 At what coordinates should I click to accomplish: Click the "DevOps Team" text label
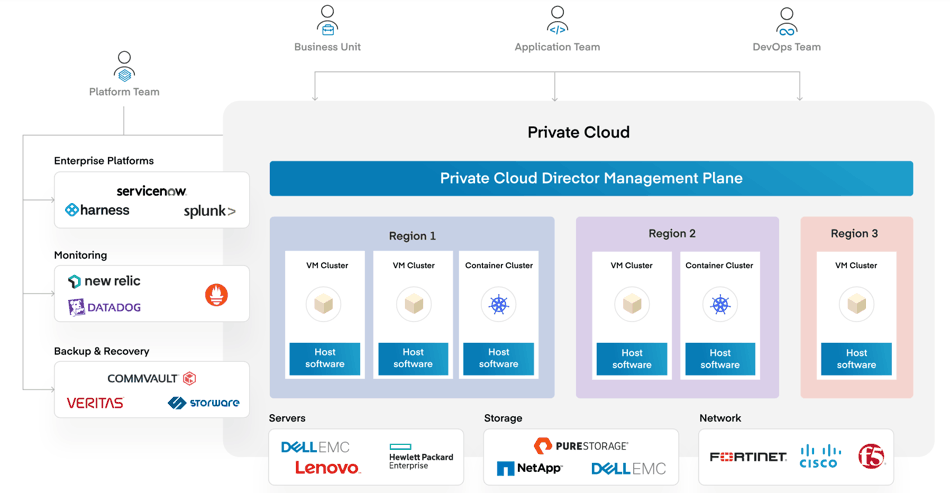[786, 47]
